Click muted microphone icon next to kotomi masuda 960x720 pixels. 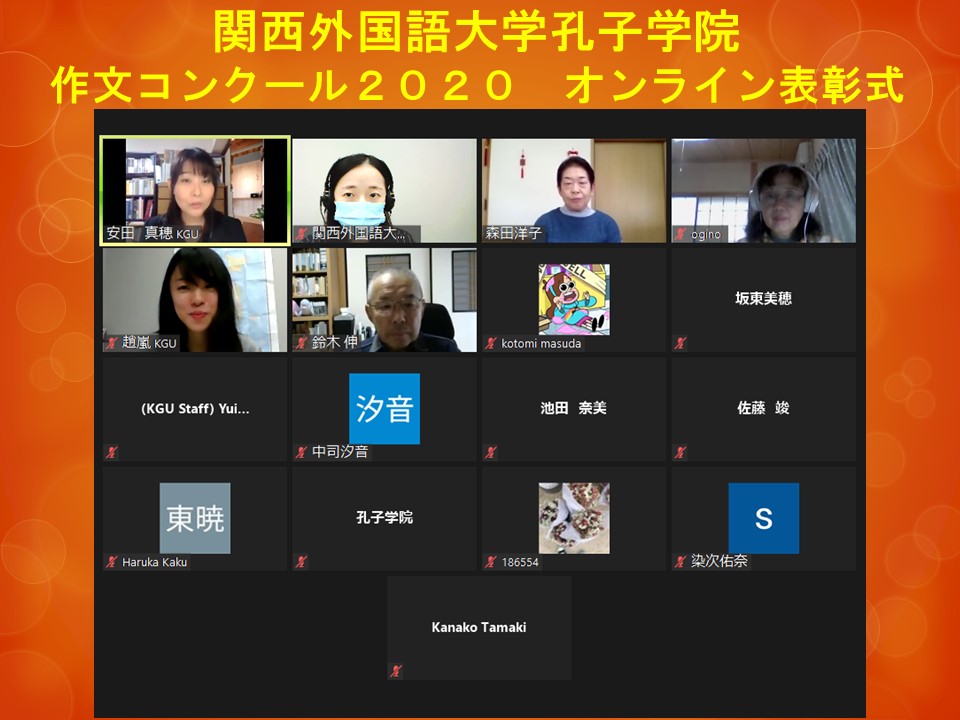[x=491, y=343]
